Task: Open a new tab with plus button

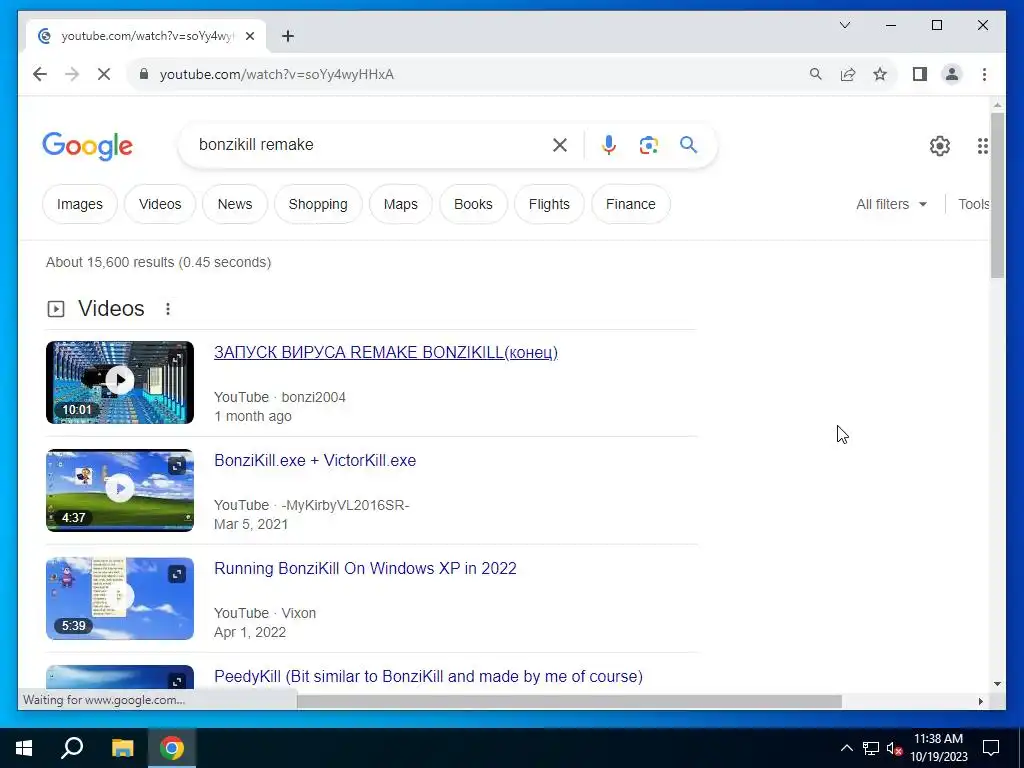Action: (288, 36)
